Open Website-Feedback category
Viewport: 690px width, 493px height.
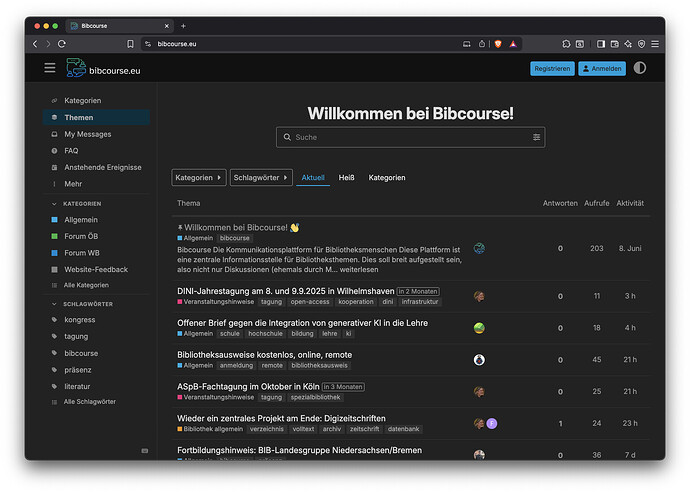96,269
